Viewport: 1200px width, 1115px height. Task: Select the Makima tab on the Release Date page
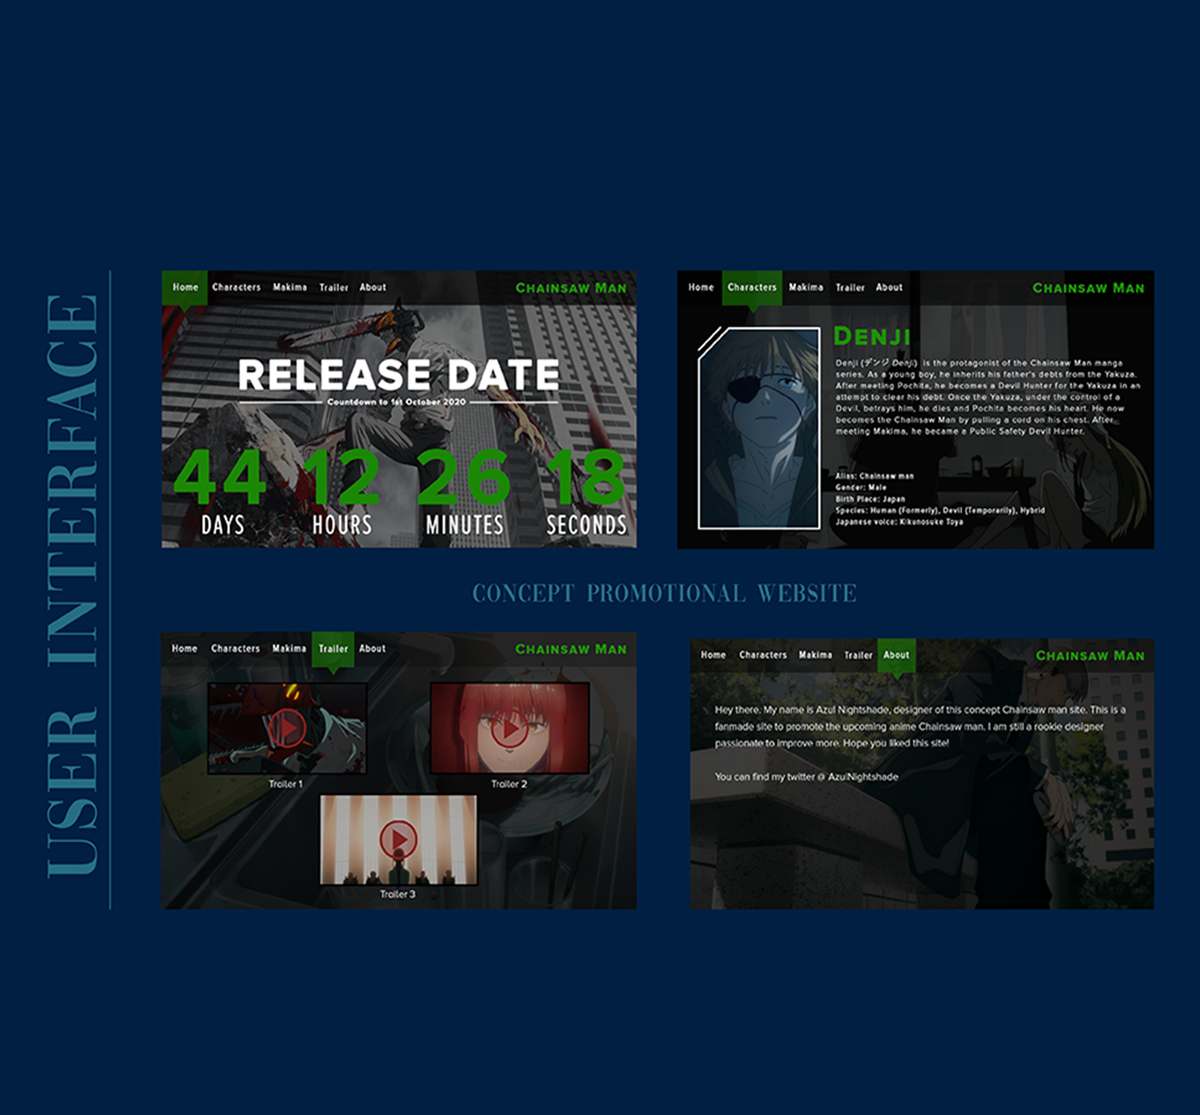tap(290, 287)
